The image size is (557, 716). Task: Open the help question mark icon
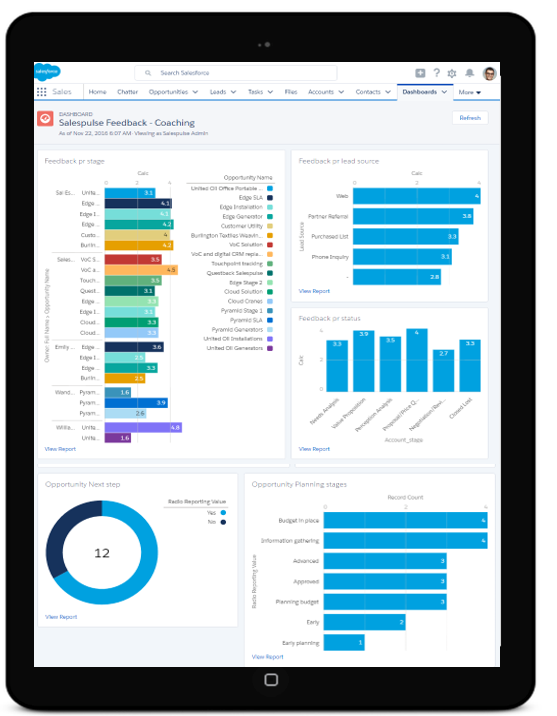pos(437,73)
